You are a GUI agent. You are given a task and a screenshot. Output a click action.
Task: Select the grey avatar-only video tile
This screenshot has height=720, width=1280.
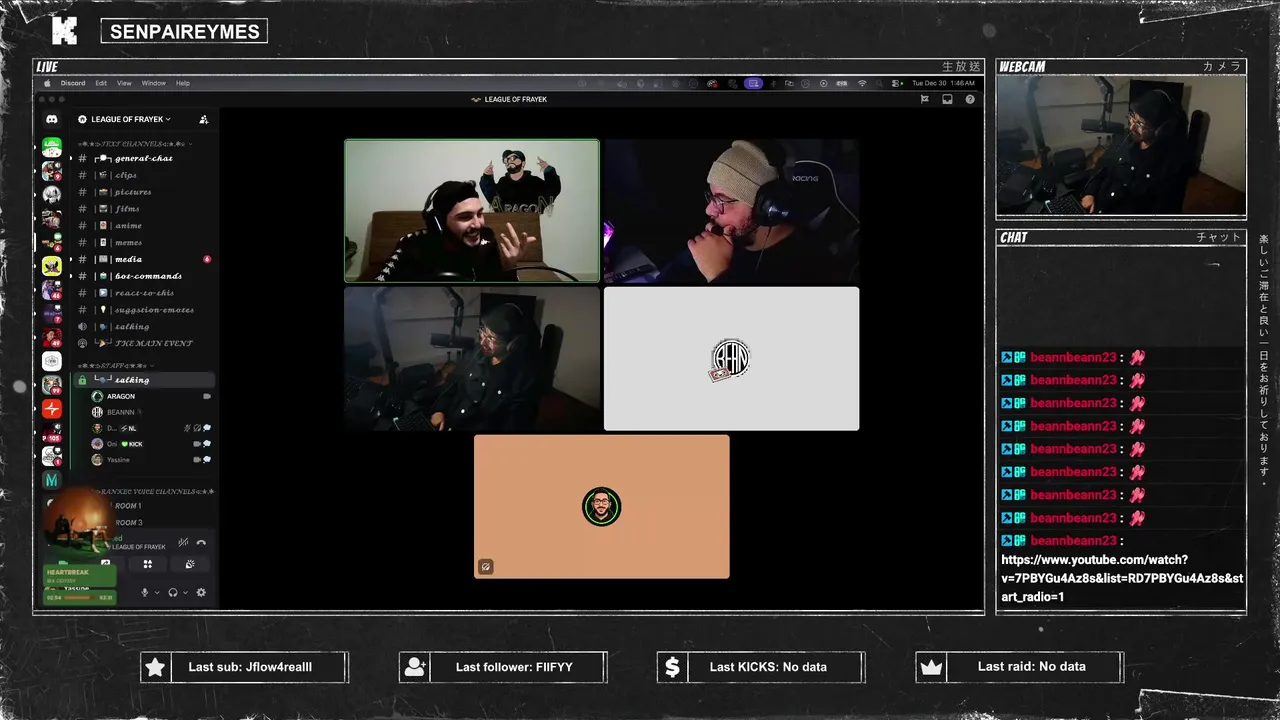click(731, 359)
